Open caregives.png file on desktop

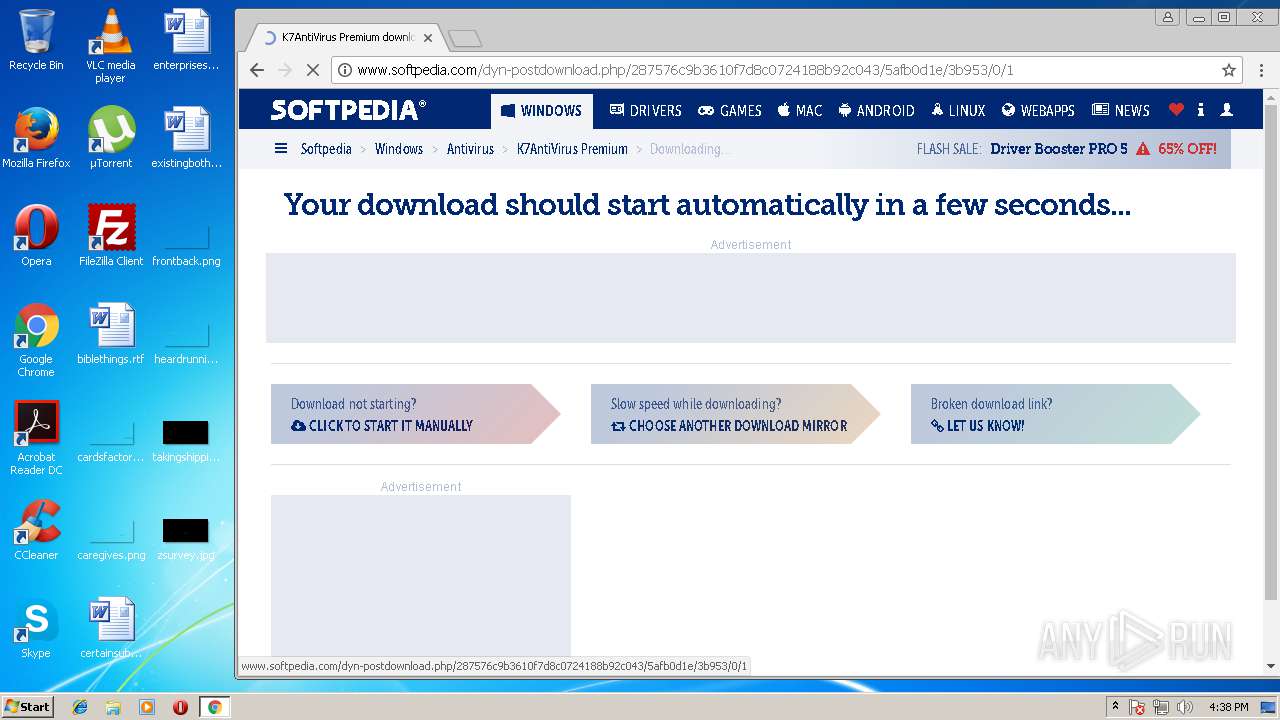tap(110, 540)
